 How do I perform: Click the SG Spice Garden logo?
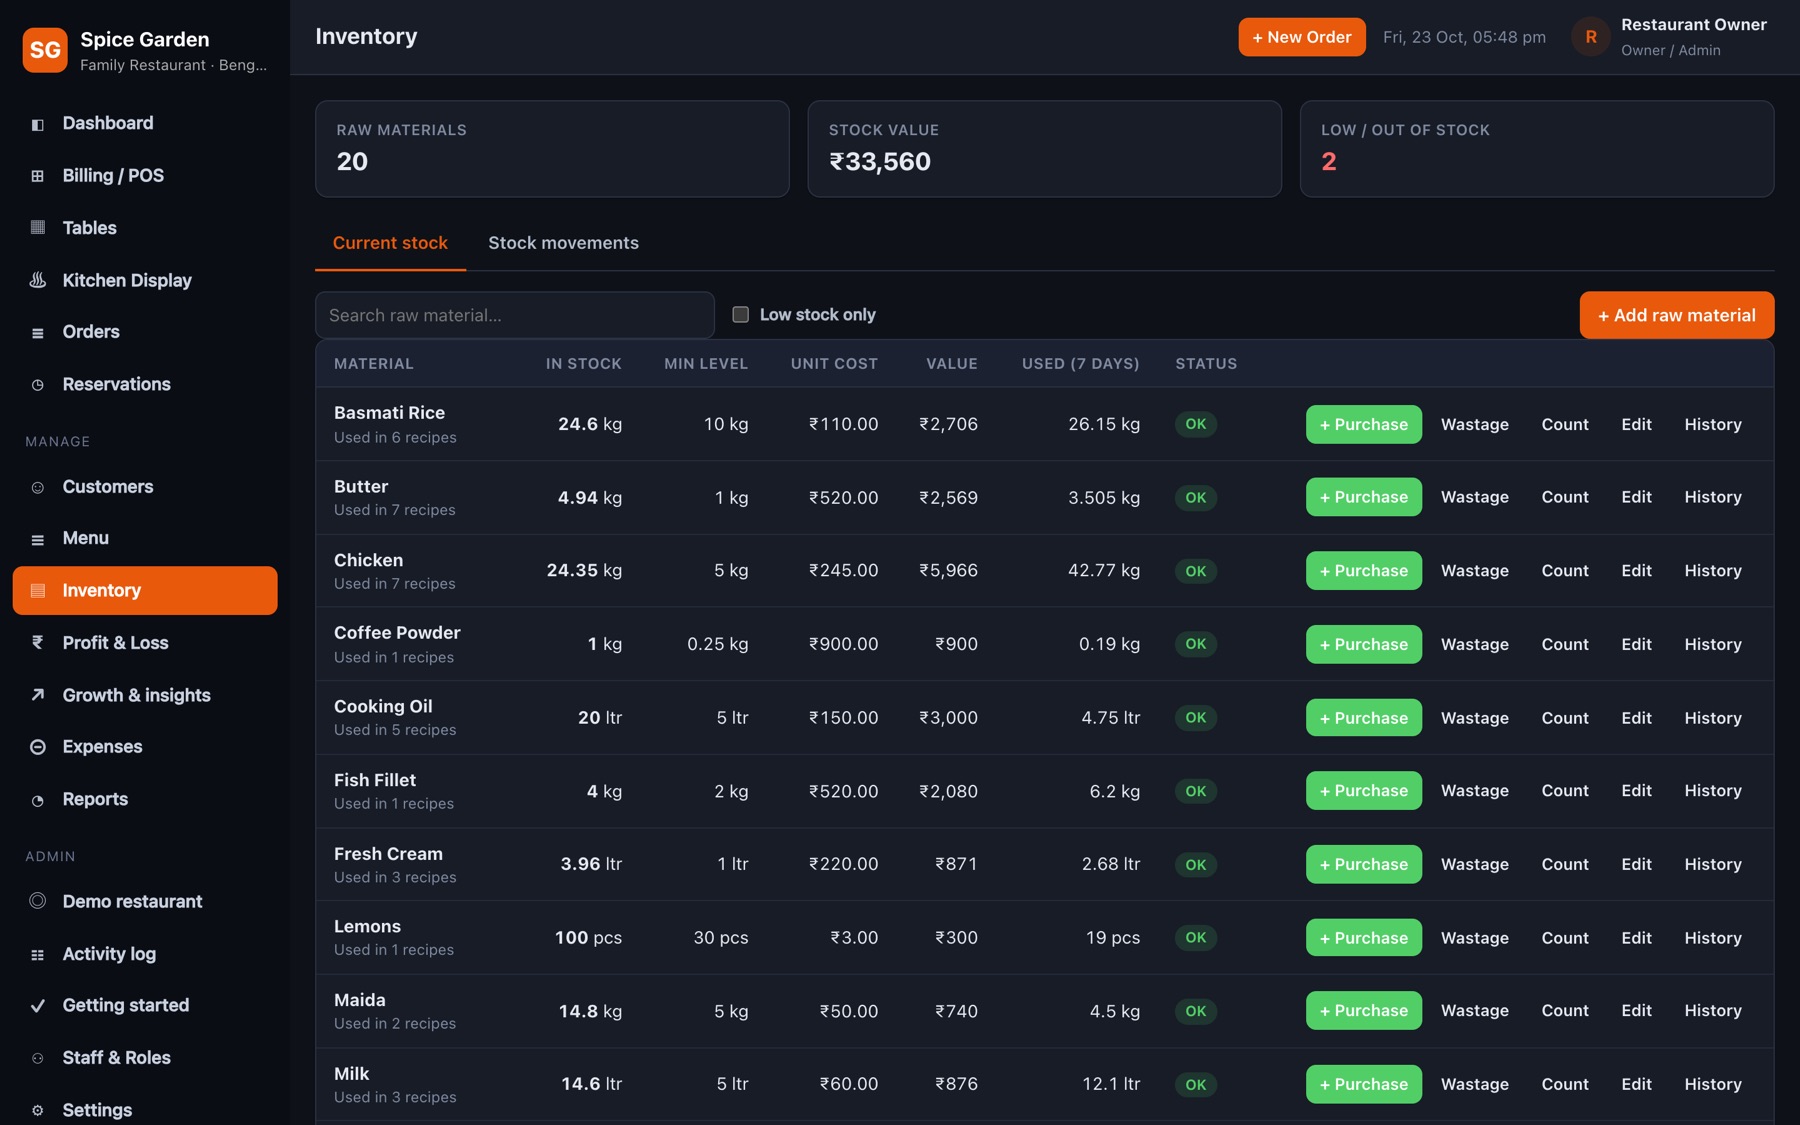tap(45, 50)
